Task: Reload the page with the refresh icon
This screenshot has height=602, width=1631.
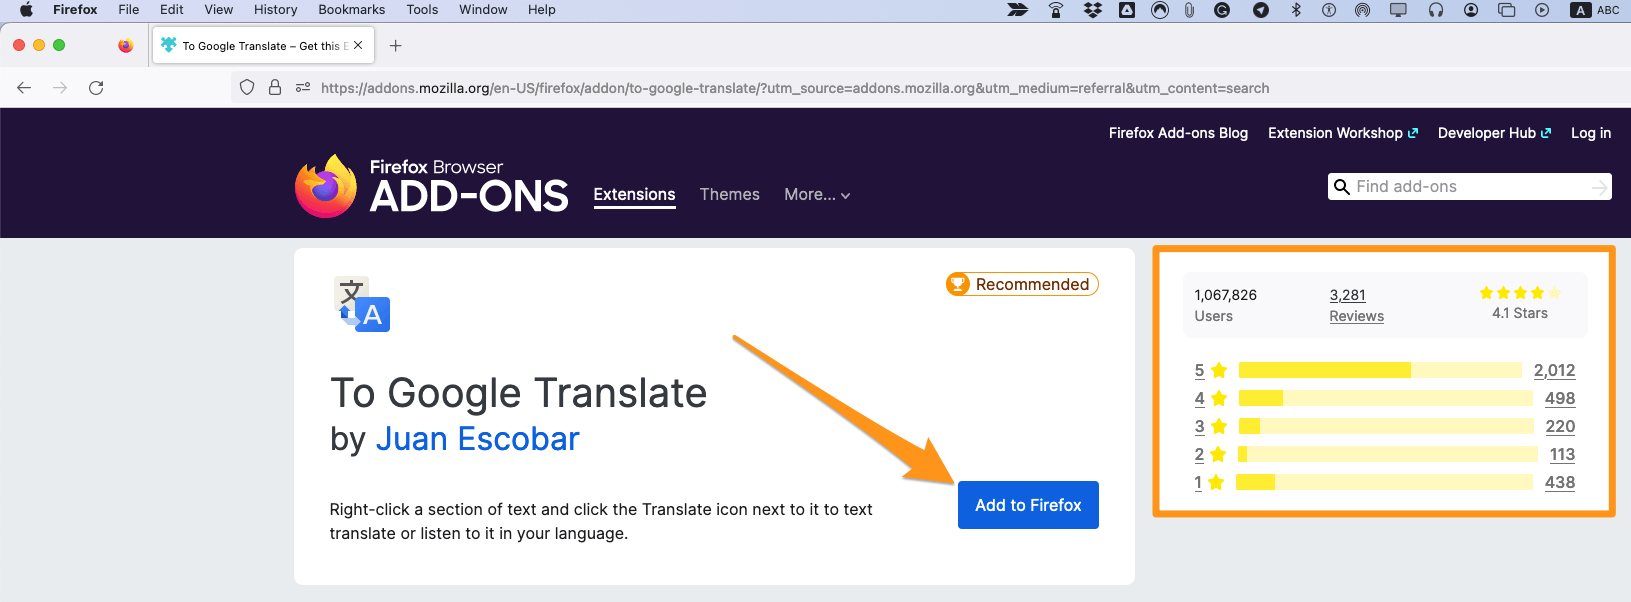Action: click(x=96, y=88)
